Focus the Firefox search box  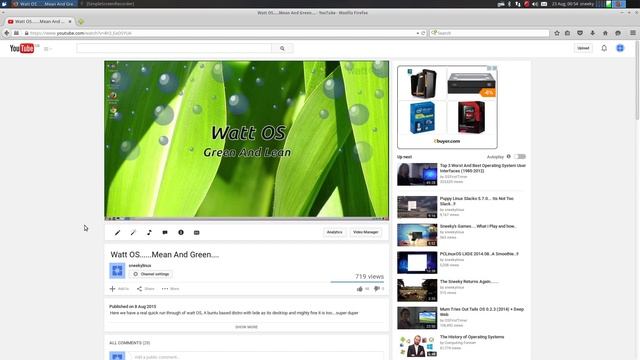490,33
